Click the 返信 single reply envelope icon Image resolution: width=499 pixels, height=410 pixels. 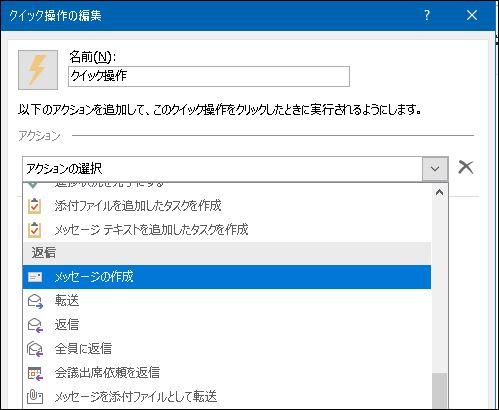click(x=35, y=325)
